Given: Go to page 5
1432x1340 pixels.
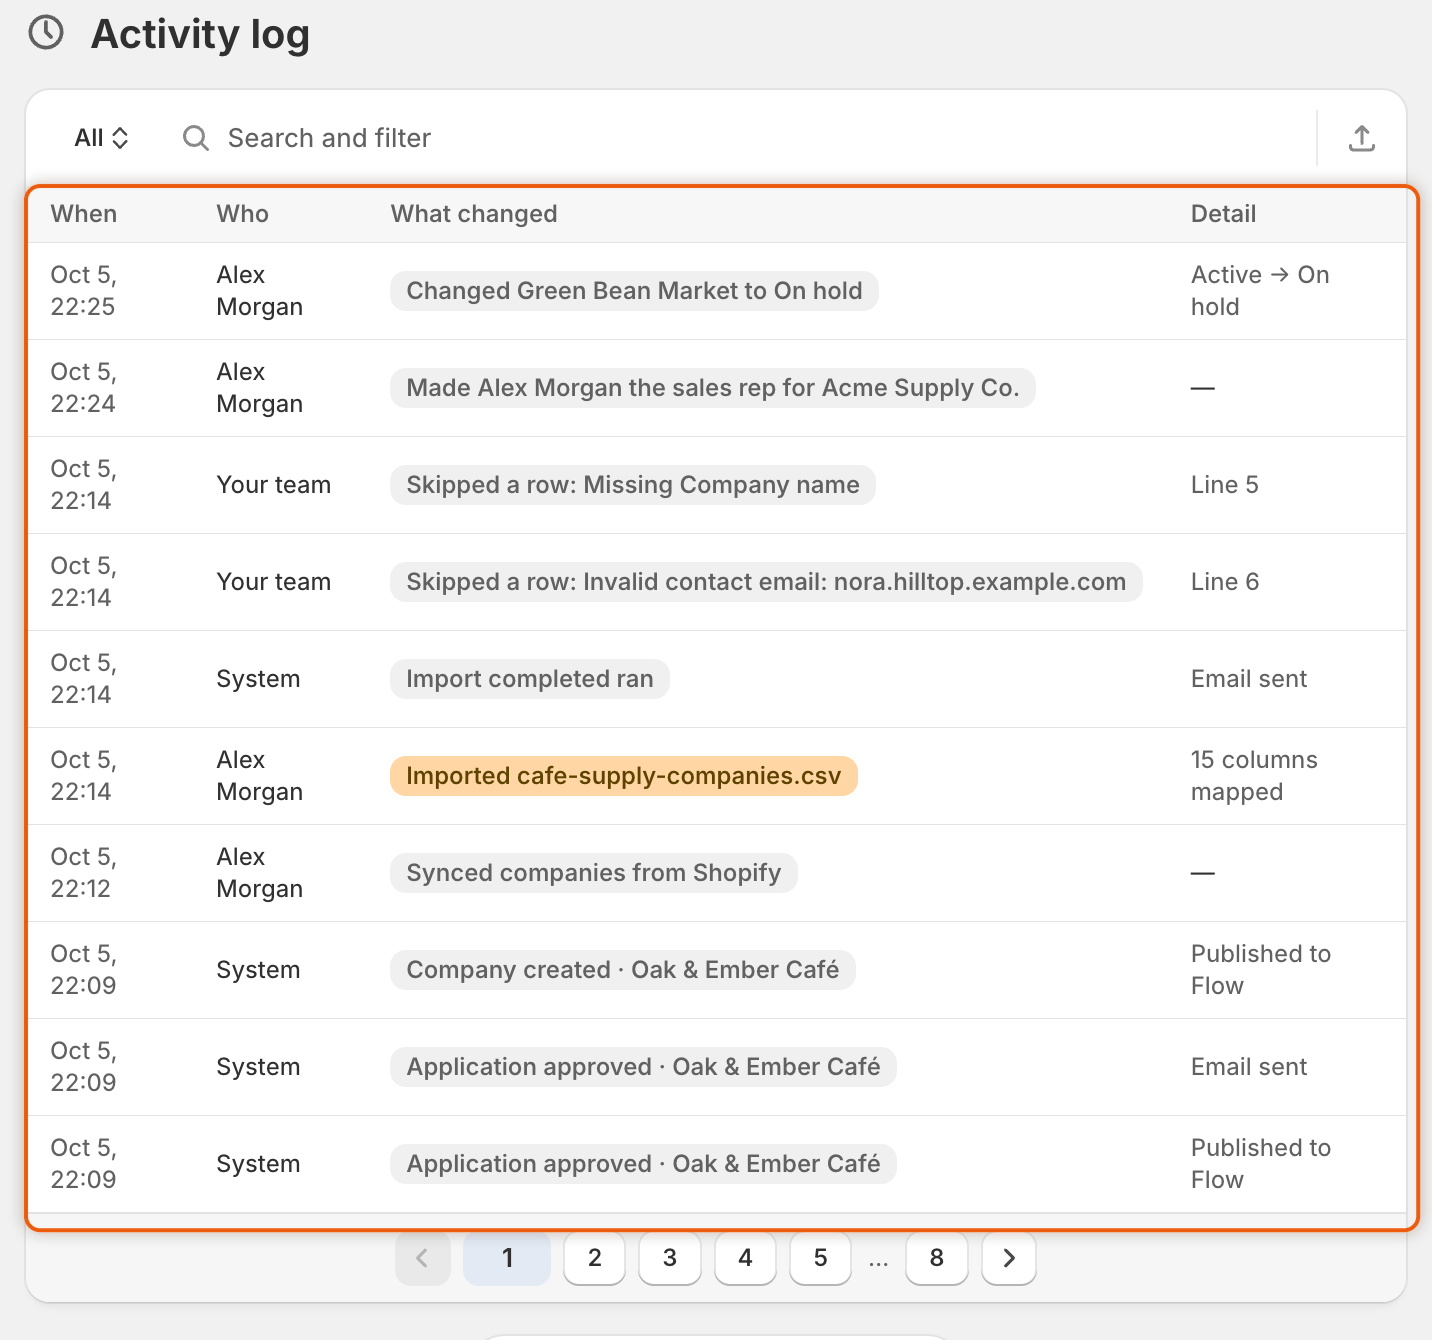Looking at the screenshot, I should click(820, 1258).
